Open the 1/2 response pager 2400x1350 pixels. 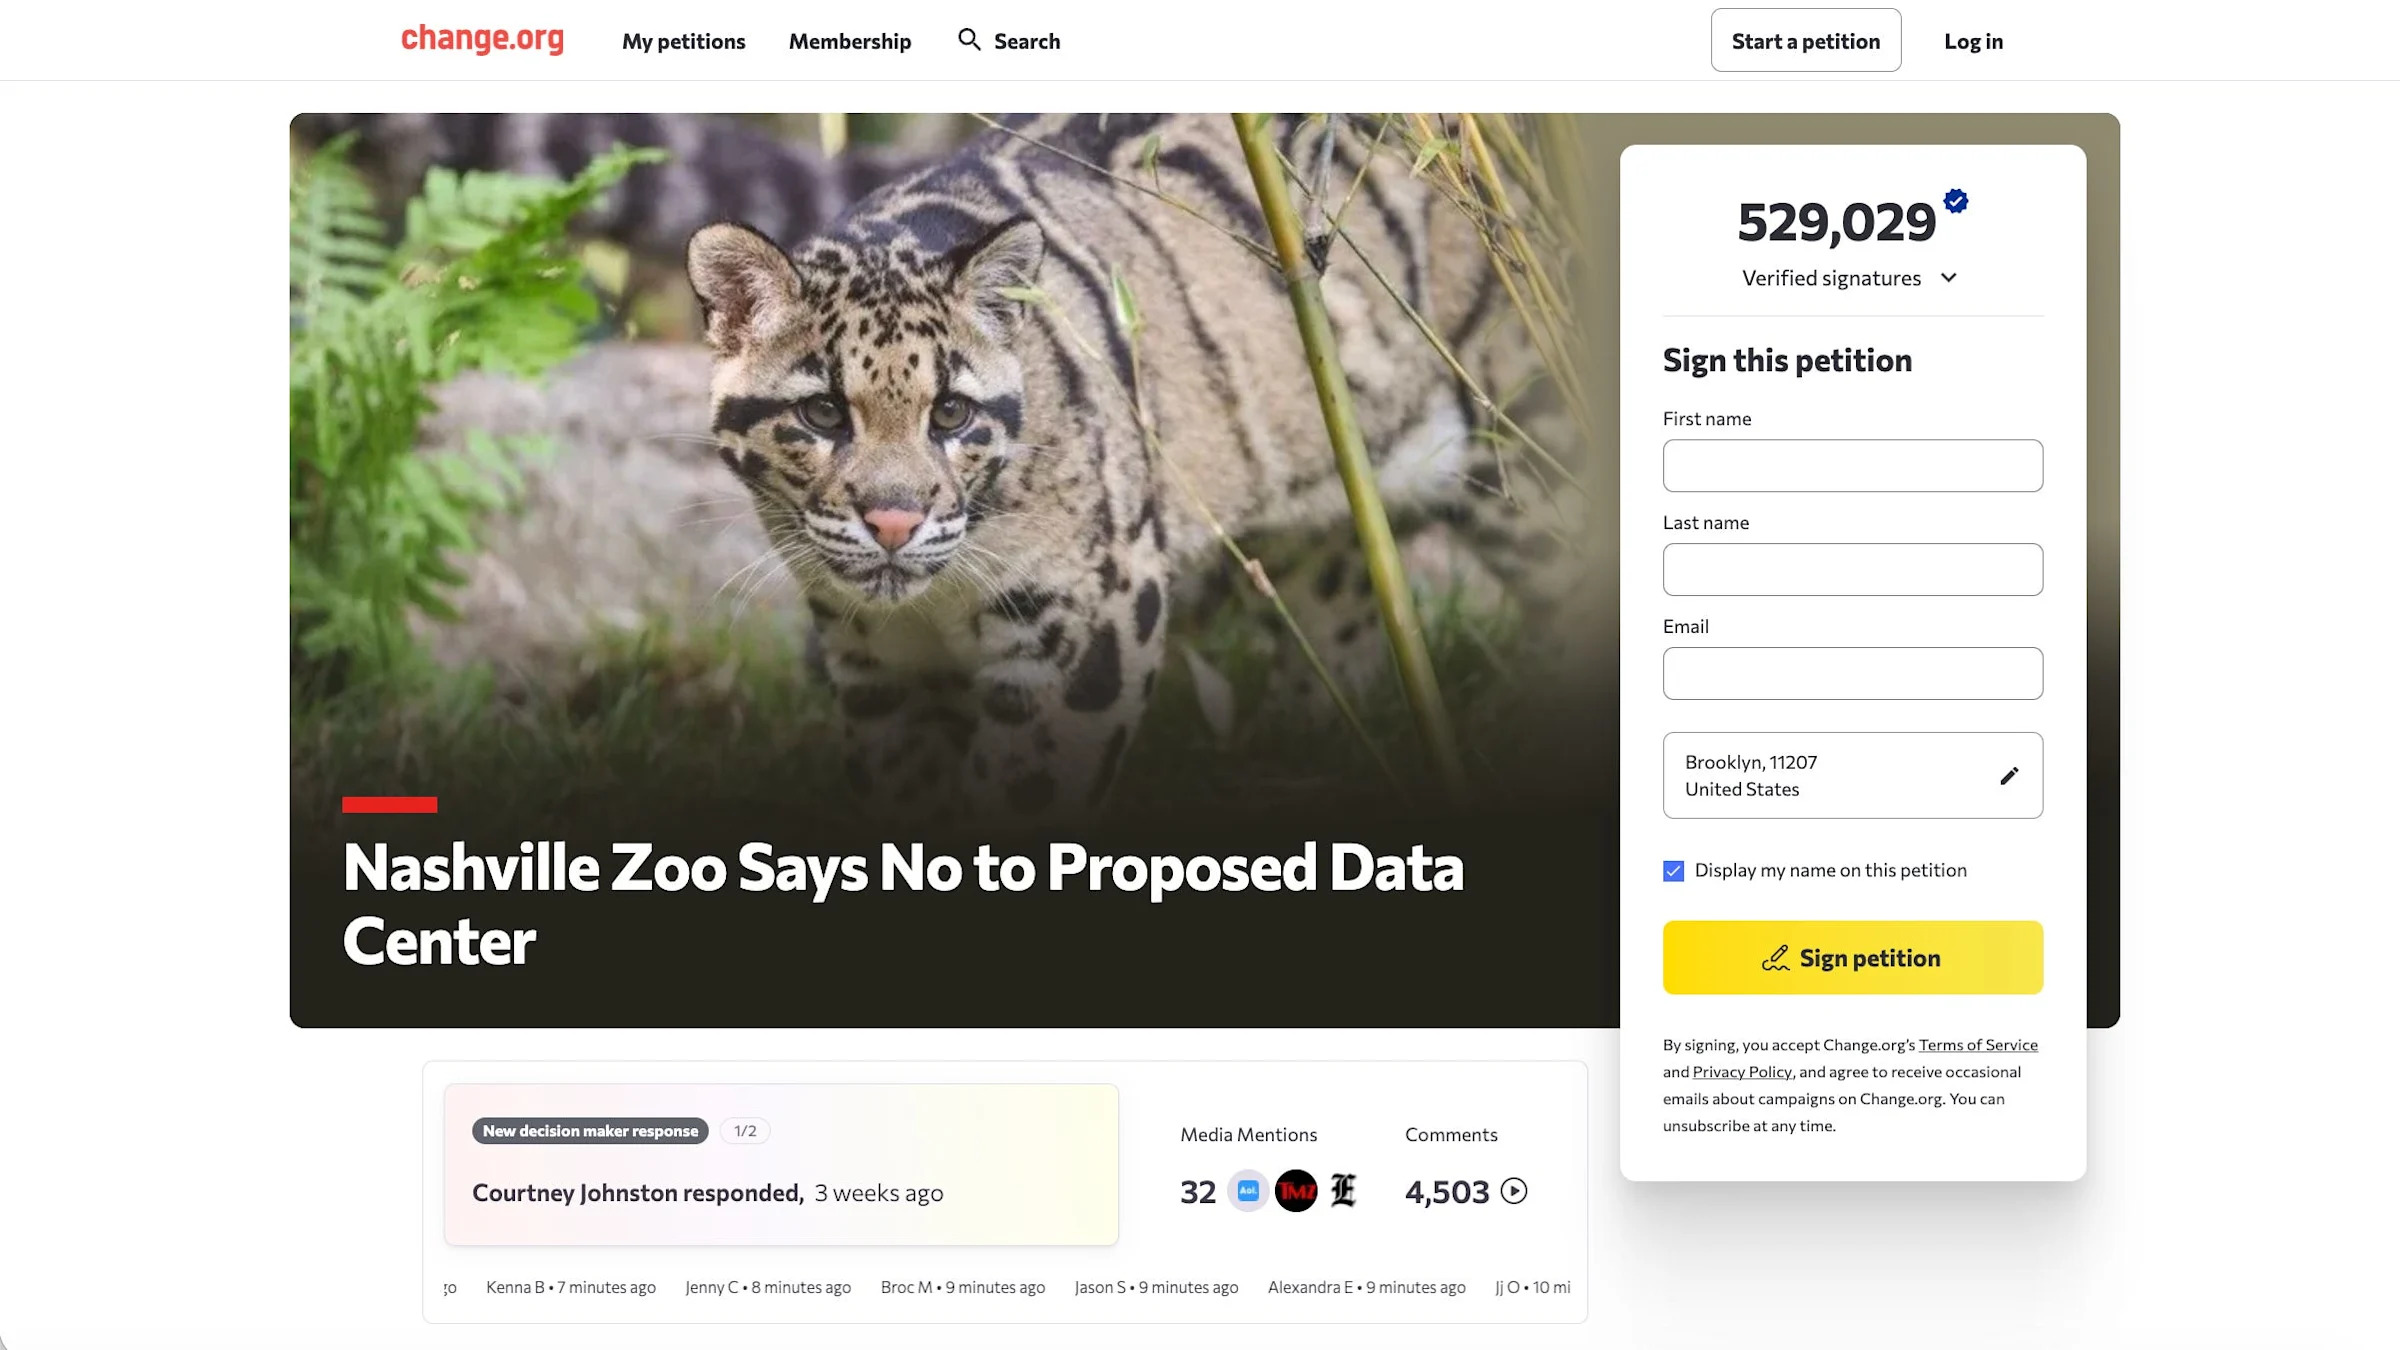tap(745, 1131)
